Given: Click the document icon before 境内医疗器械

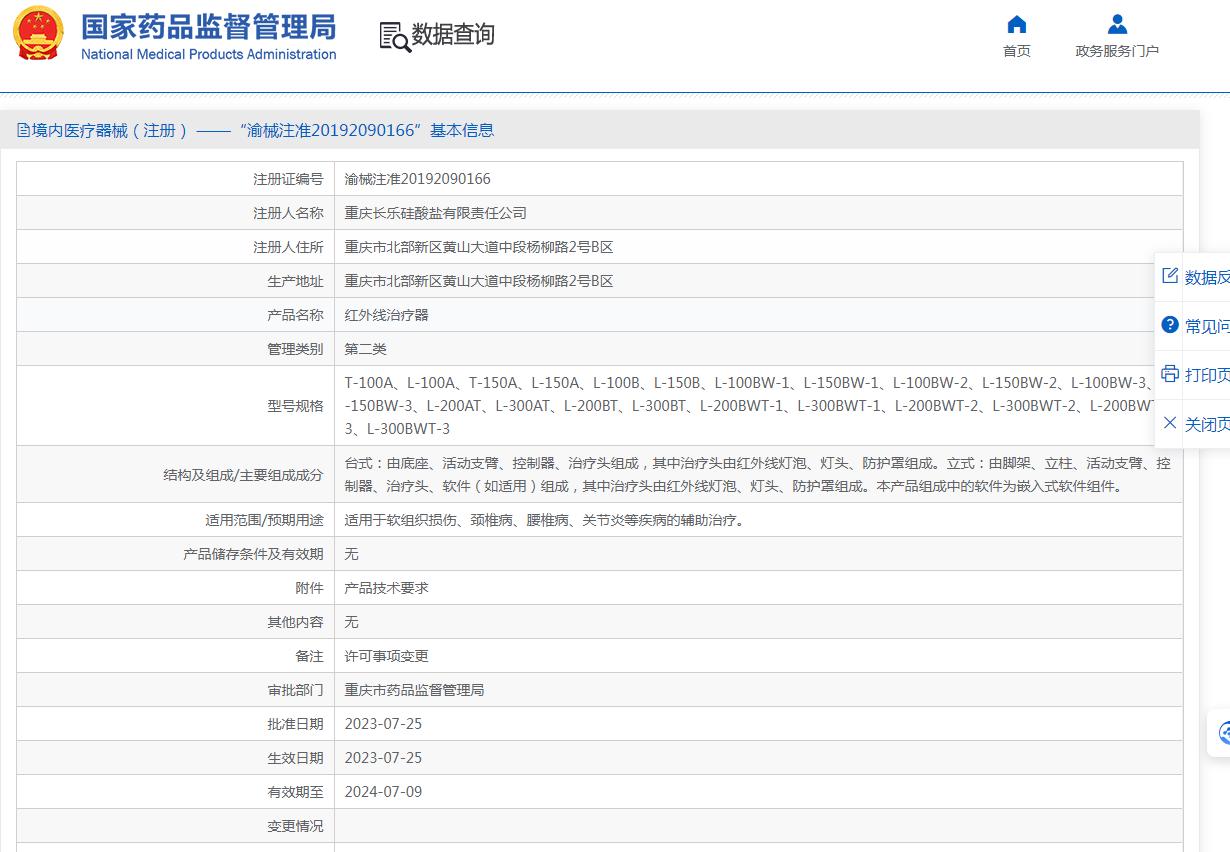Looking at the screenshot, I should (23, 130).
